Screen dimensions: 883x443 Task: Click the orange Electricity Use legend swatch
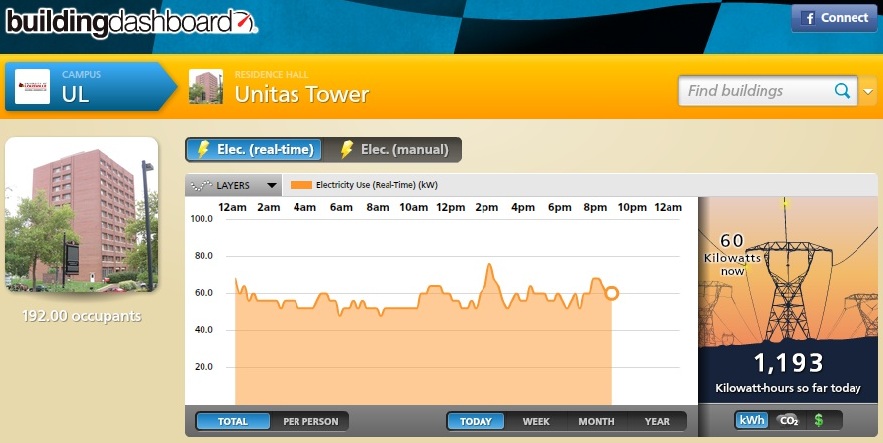point(301,185)
